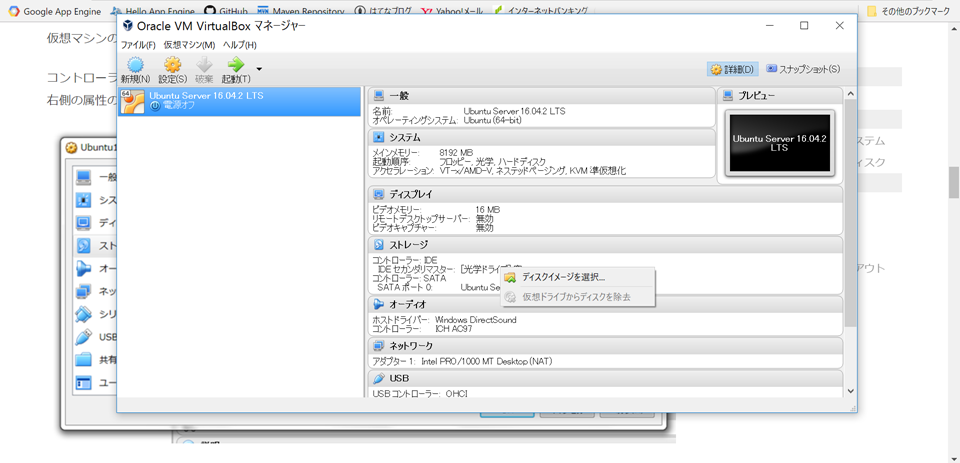Open the Maven Repository bookmark

click(x=301, y=11)
